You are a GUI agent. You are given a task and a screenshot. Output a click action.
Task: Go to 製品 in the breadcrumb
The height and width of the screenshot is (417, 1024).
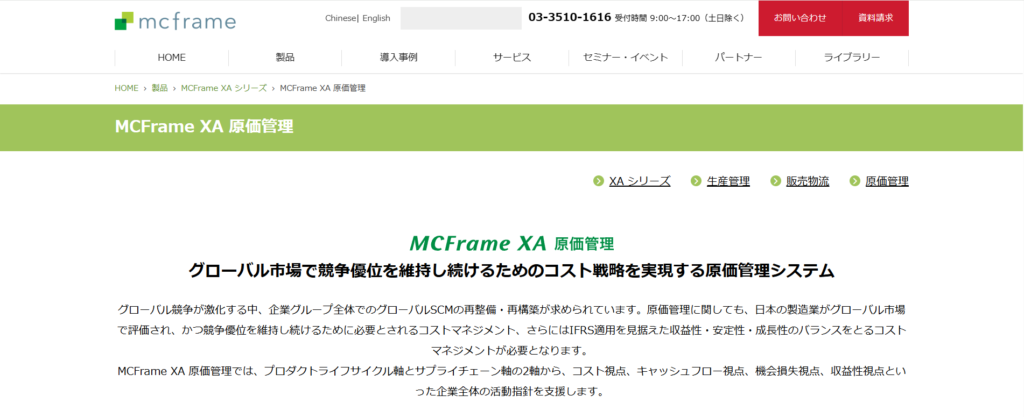point(159,88)
